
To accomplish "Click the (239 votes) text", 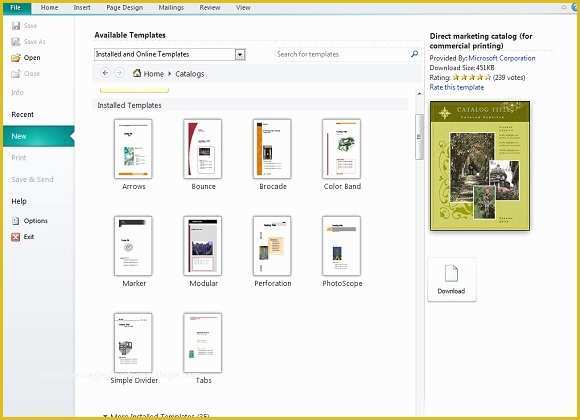I will [509, 77].
